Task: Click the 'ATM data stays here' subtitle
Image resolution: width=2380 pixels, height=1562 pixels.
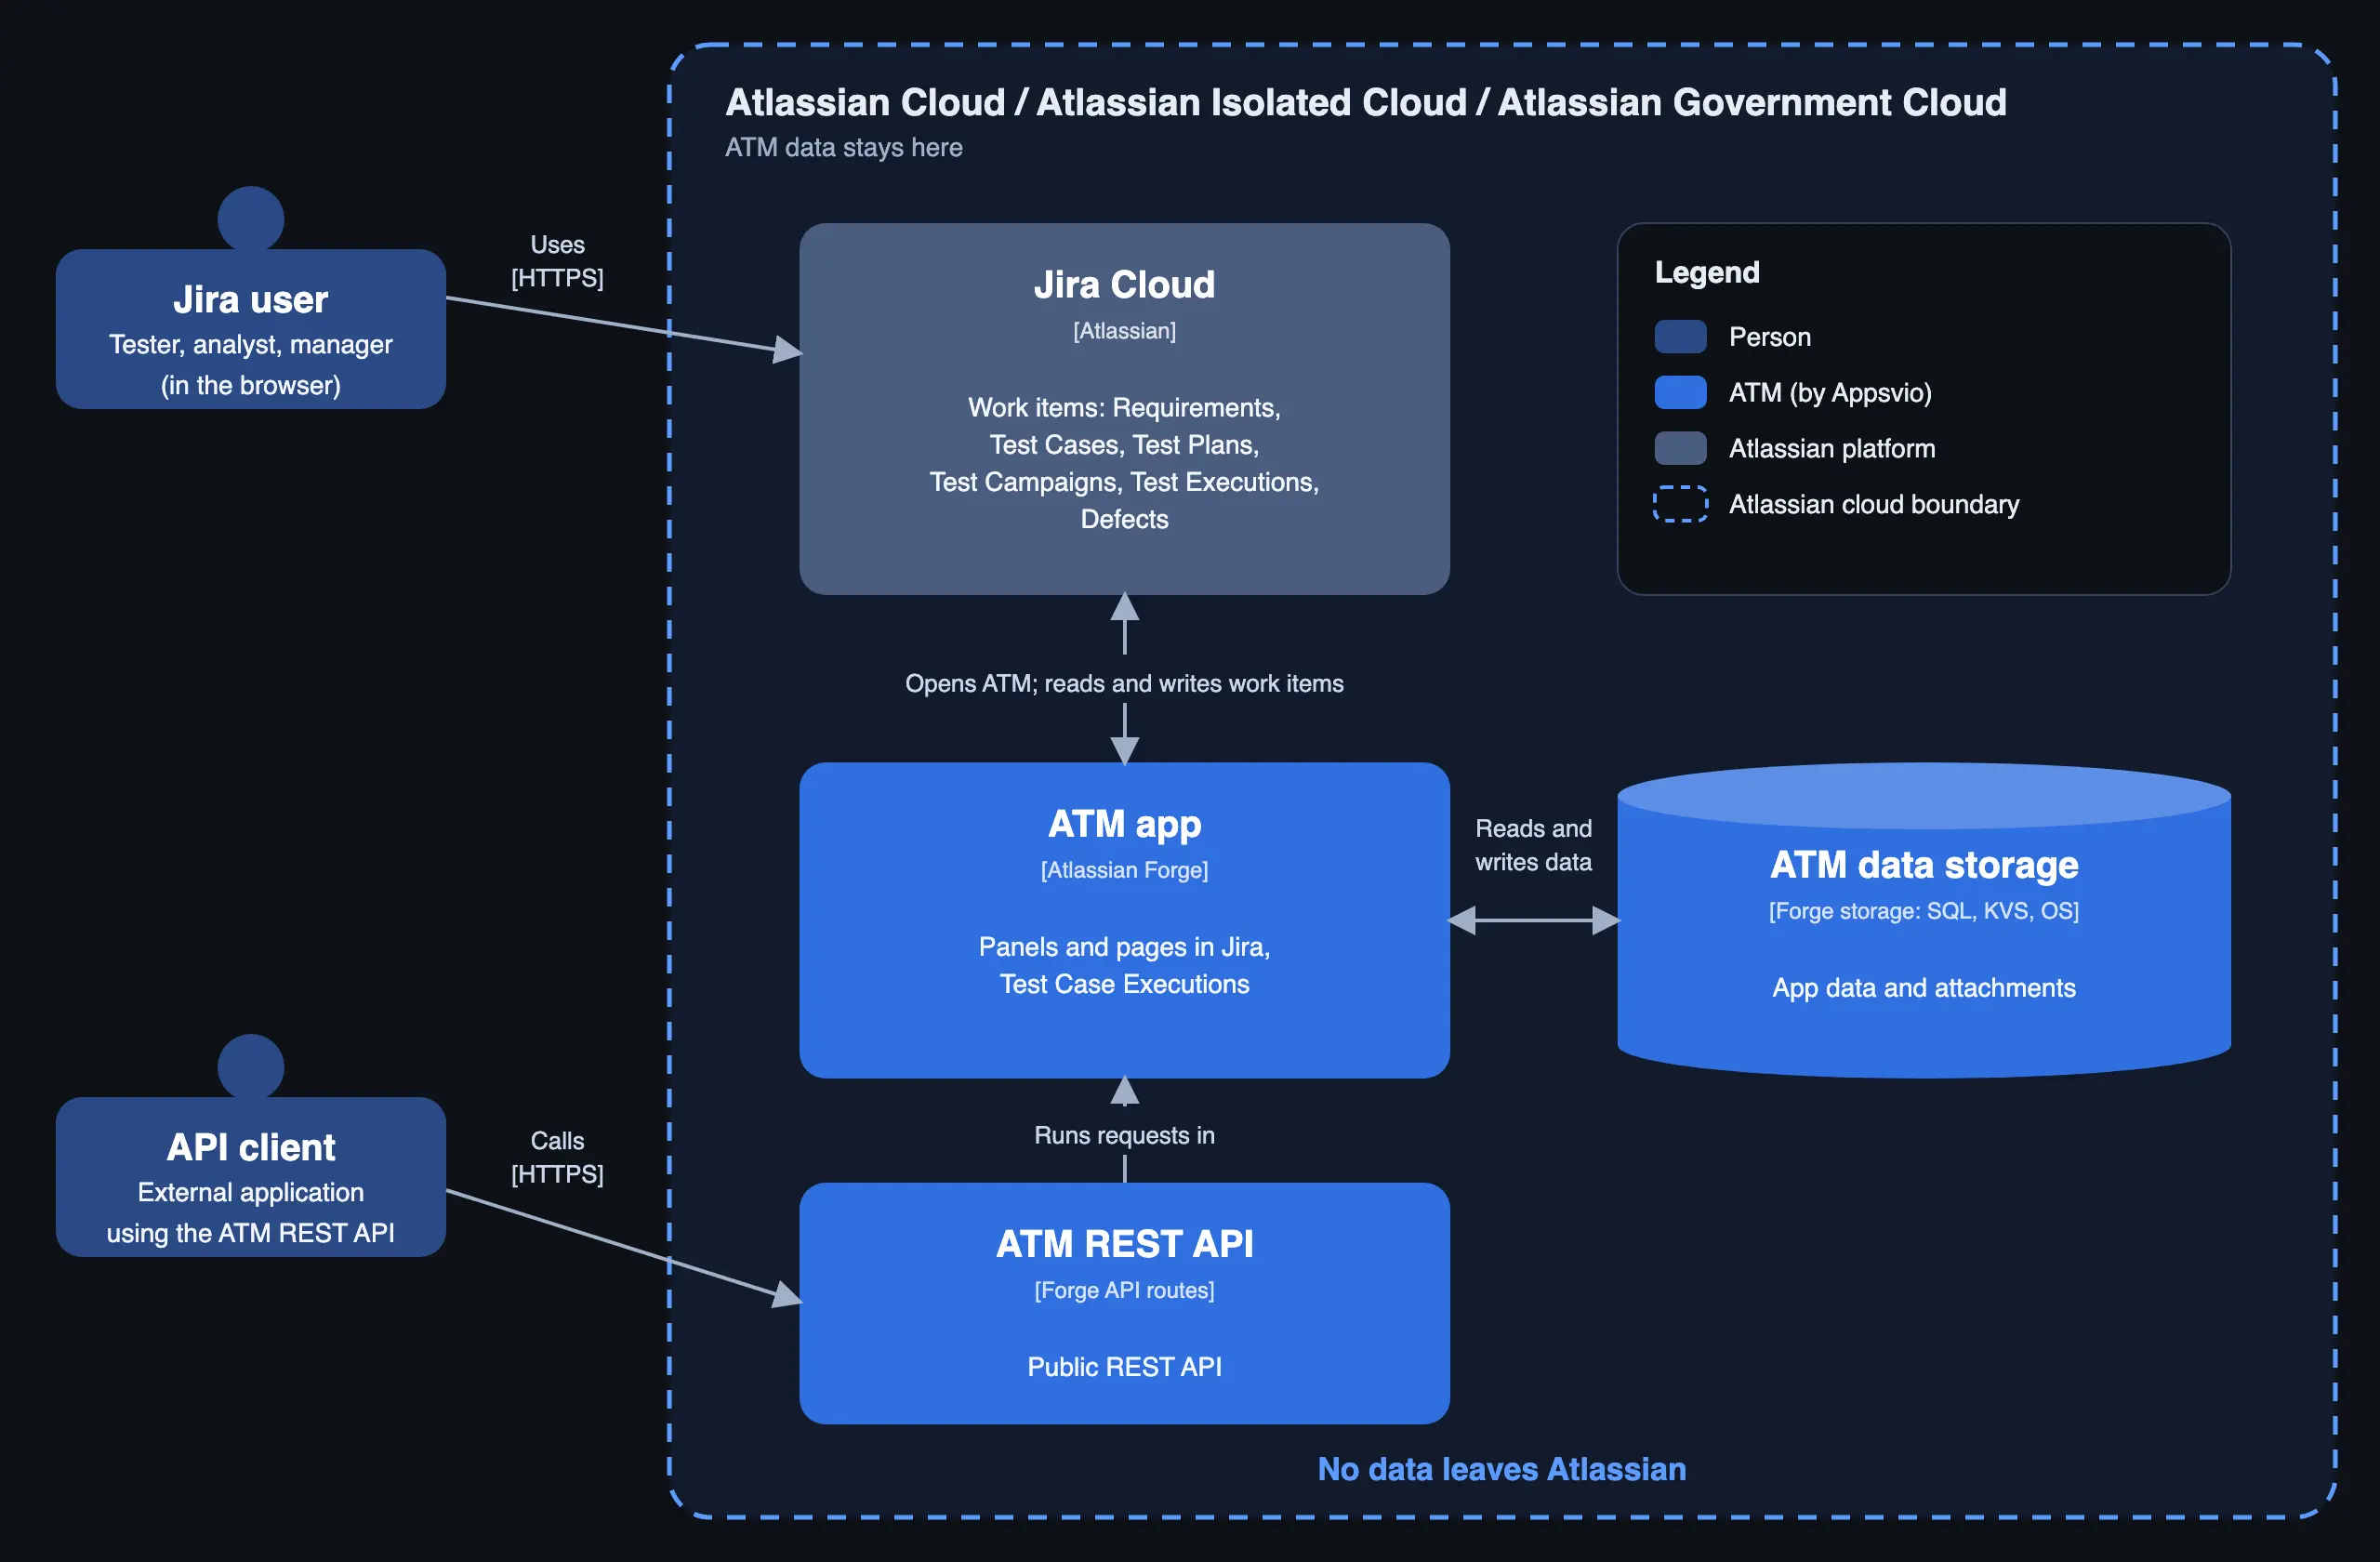Action: [843, 148]
